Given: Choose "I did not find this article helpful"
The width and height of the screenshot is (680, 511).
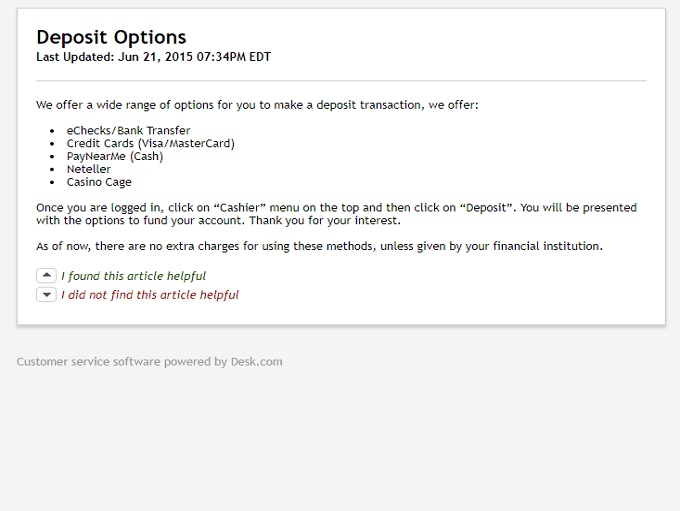Looking at the screenshot, I should pos(149,295).
